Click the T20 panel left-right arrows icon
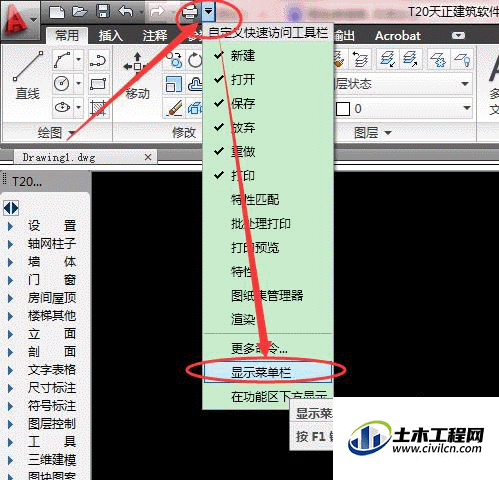This screenshot has height=480, width=499. pyautogui.click(x=11, y=208)
